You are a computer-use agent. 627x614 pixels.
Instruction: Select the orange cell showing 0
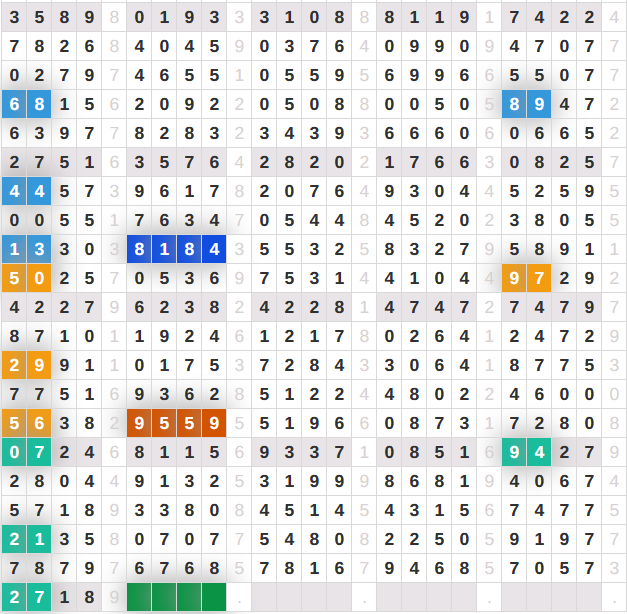pyautogui.click(x=39, y=279)
